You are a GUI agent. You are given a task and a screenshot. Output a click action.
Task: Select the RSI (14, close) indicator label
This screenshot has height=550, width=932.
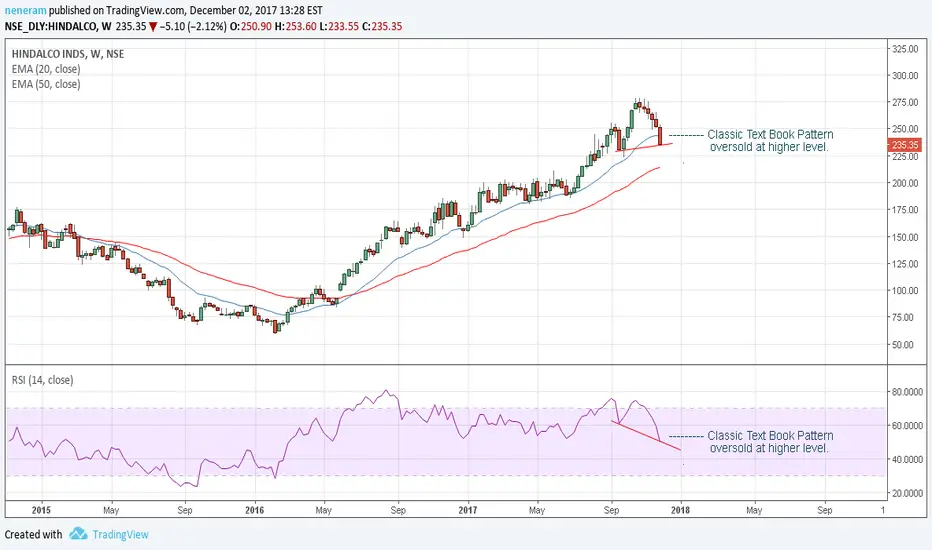click(x=42, y=379)
